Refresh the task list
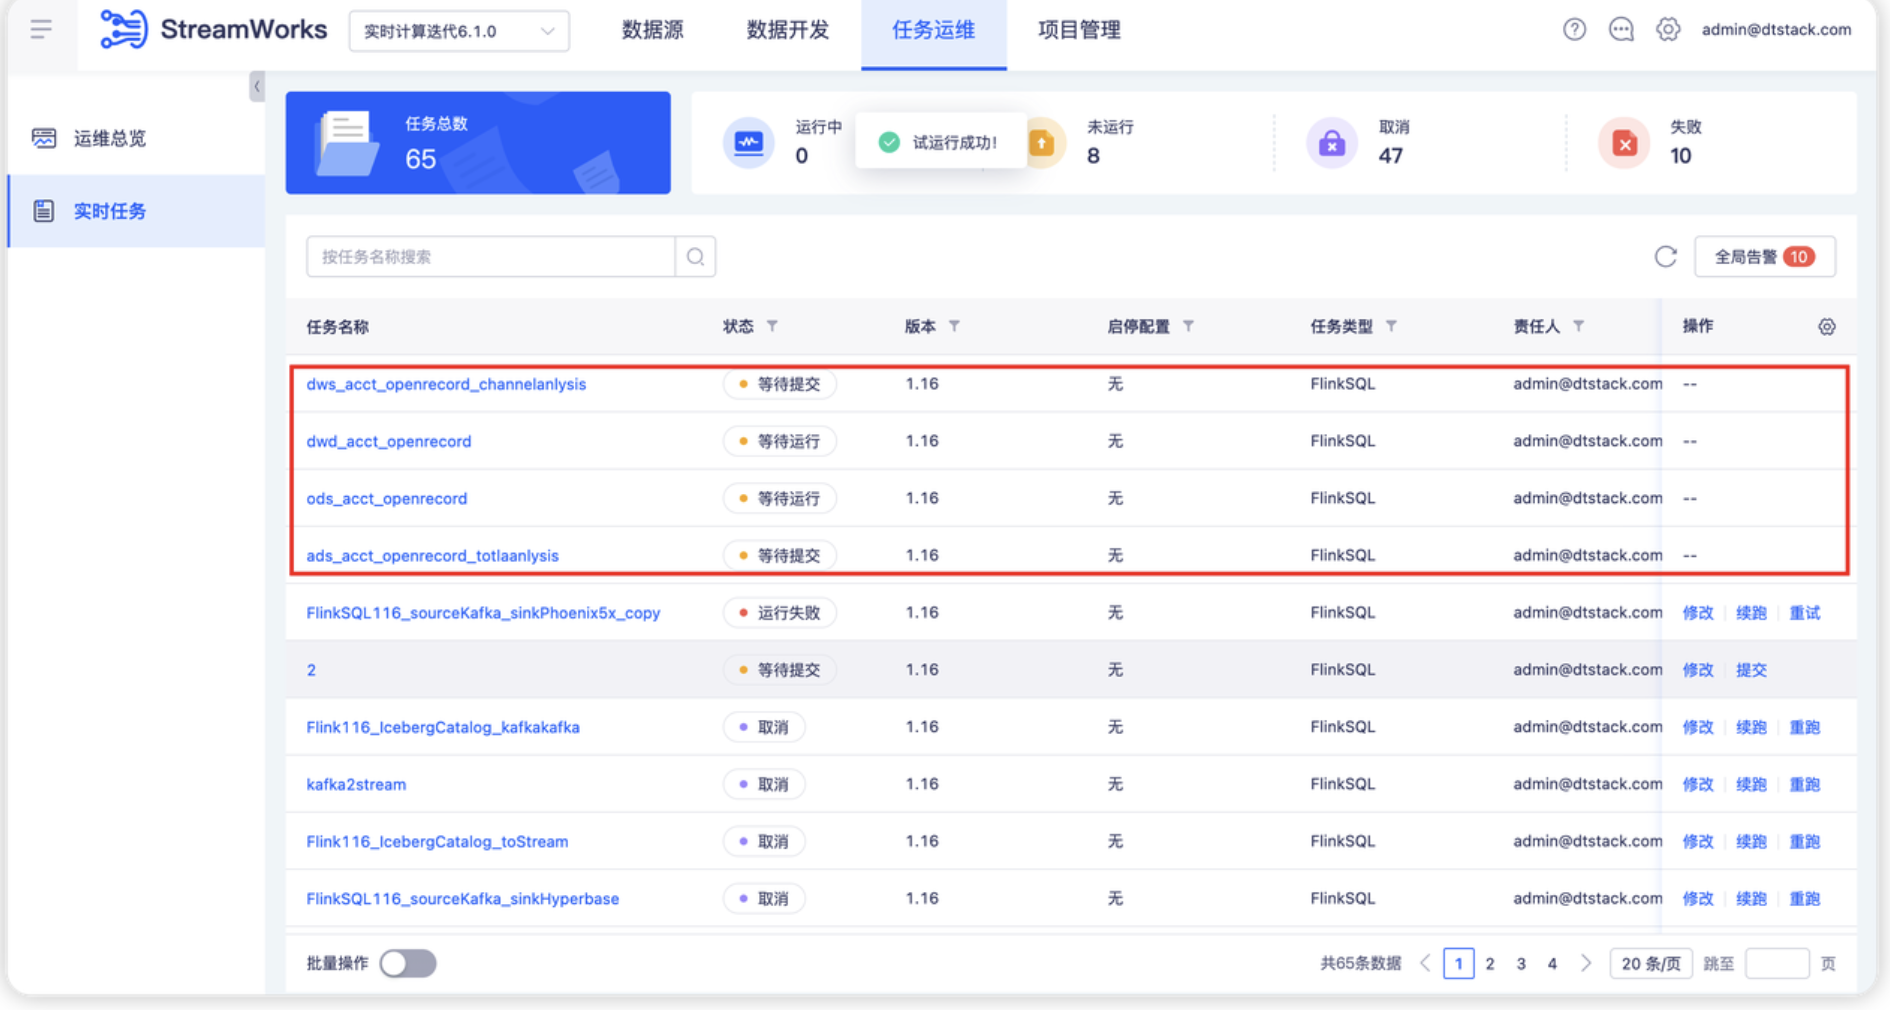Screen dimensions: 1890x1010 (1665, 257)
